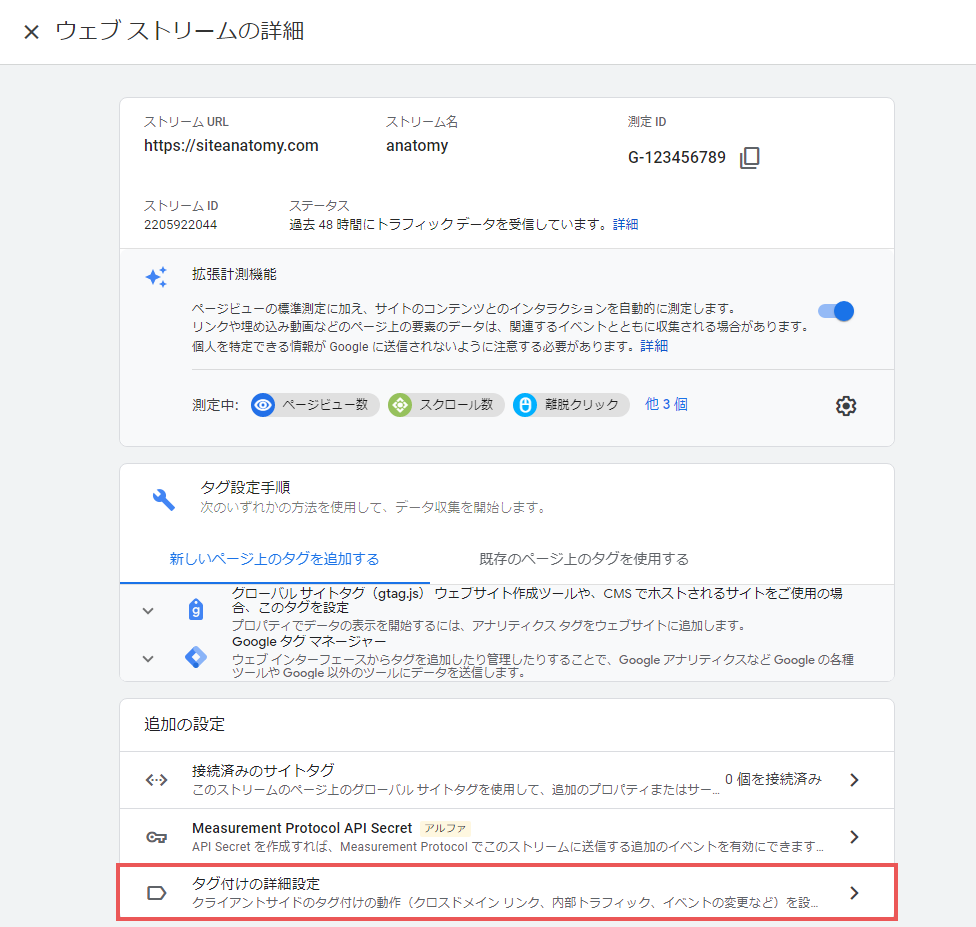The width and height of the screenshot is (976, 927).
Task: Click the ページビュー数 chip
Action: click(315, 405)
